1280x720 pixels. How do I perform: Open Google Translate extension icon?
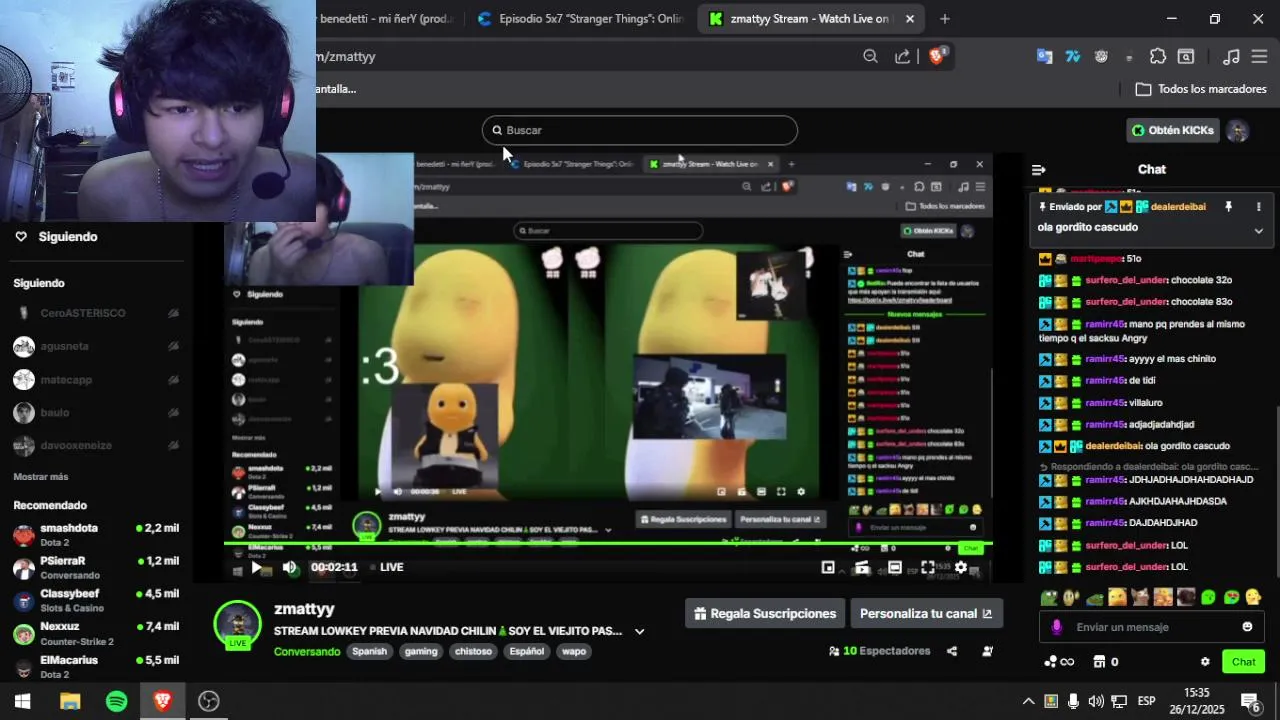1044,57
